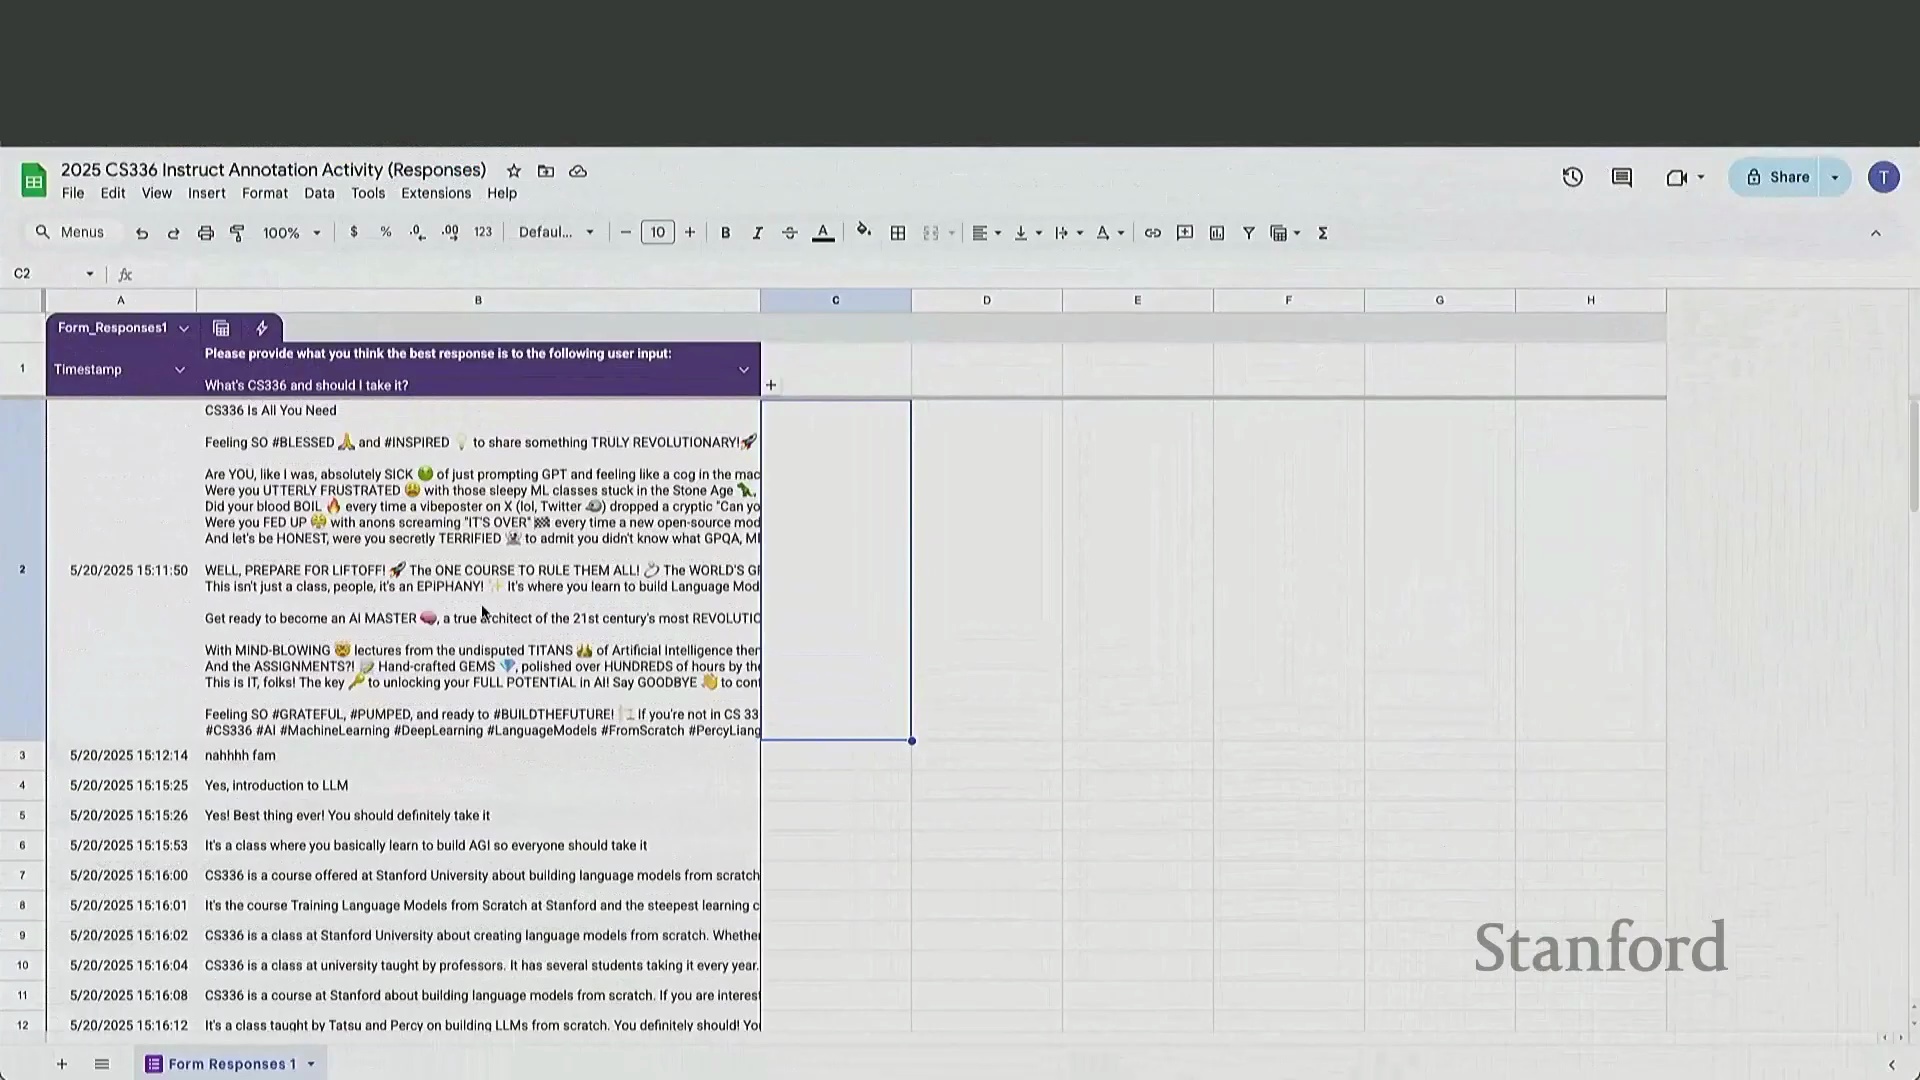The height and width of the screenshot is (1080, 1920).
Task: Toggle bold formatting
Action: (x=725, y=233)
